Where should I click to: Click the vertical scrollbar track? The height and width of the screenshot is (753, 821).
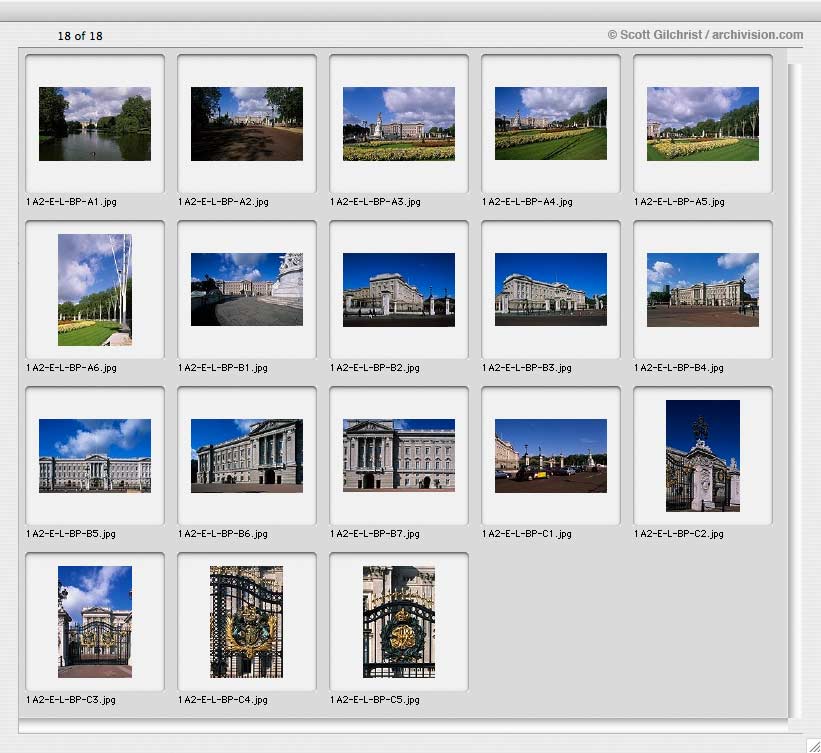(794, 390)
